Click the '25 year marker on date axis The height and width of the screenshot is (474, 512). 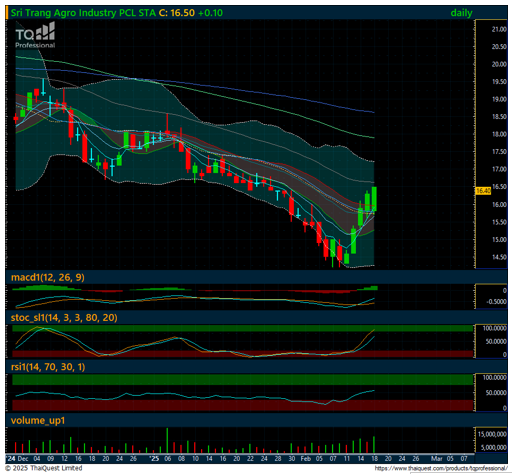point(154,459)
